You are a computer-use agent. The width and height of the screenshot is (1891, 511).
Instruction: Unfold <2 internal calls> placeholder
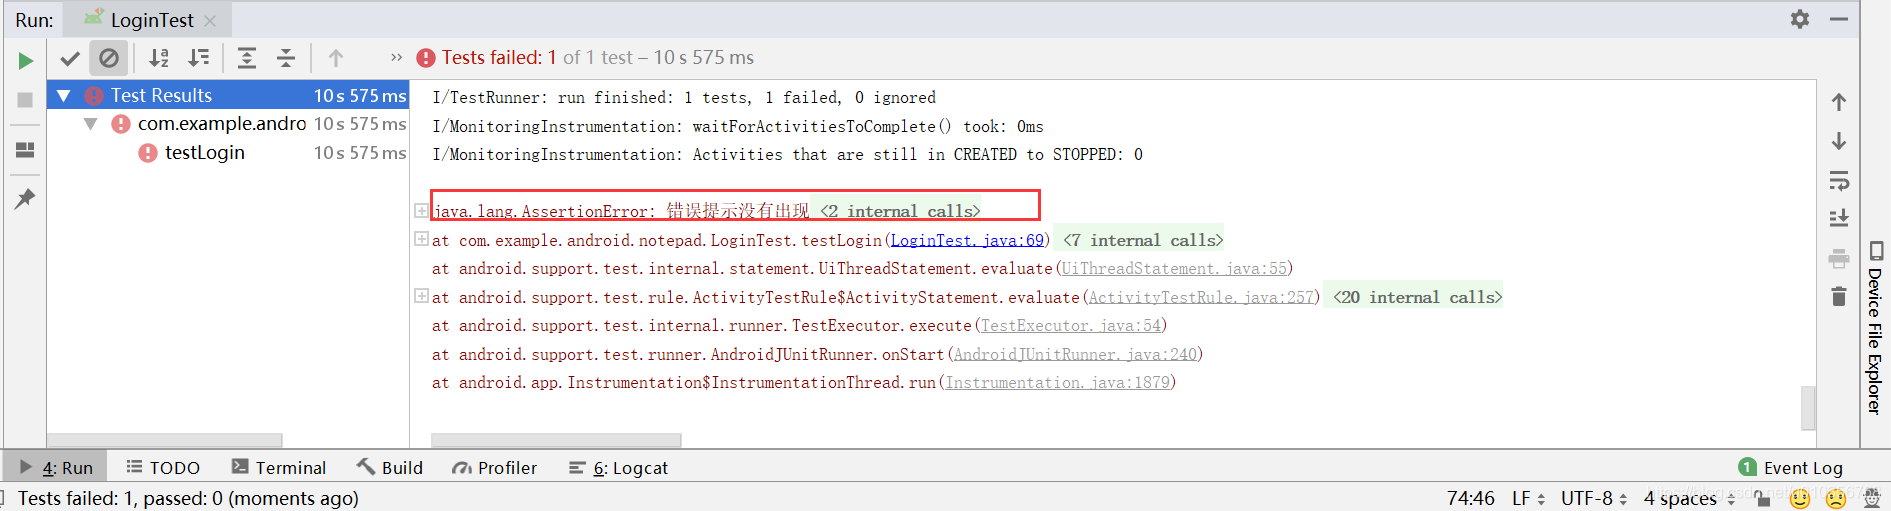click(900, 211)
